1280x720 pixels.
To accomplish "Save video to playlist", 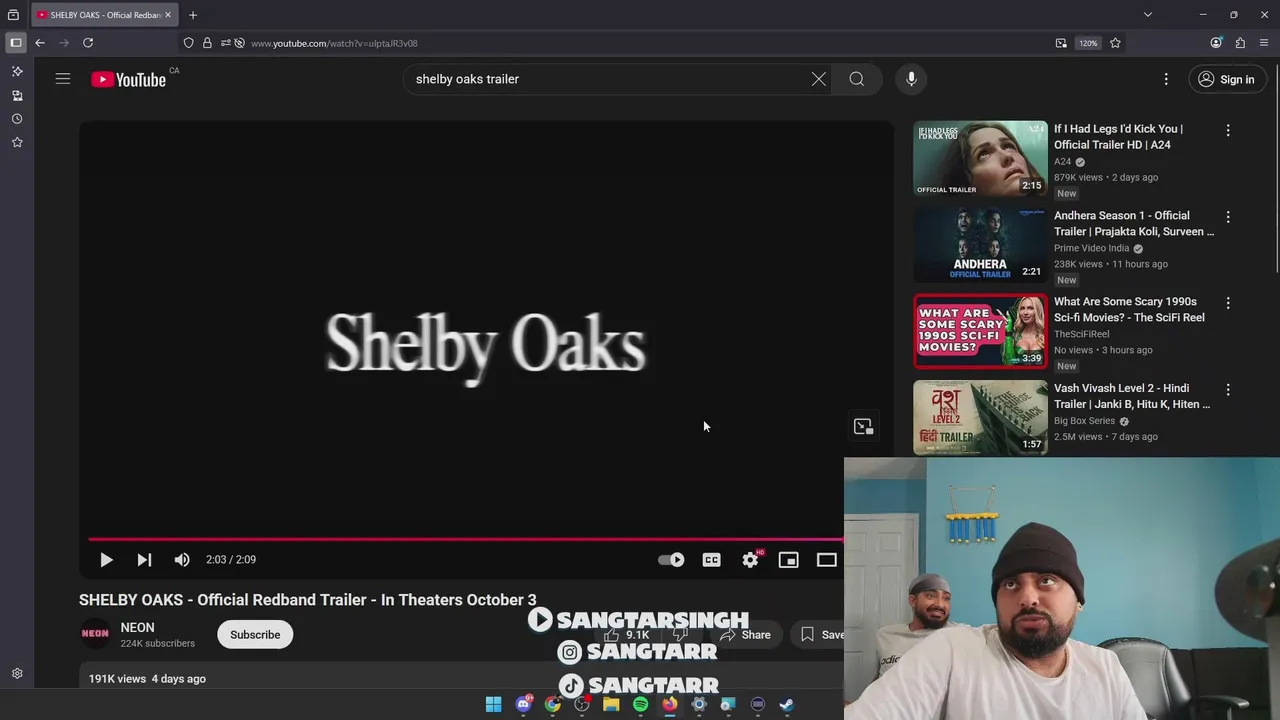I will point(822,635).
